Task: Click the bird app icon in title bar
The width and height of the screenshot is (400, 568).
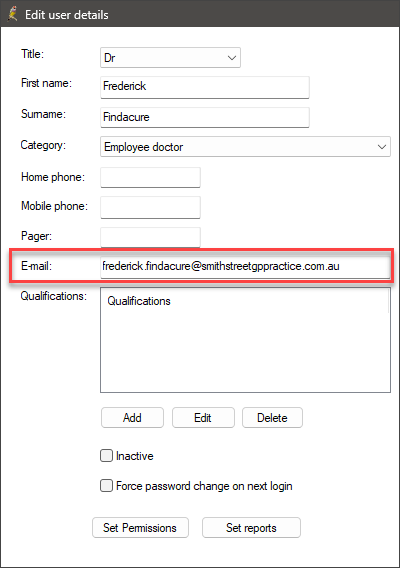Action: (x=12, y=14)
